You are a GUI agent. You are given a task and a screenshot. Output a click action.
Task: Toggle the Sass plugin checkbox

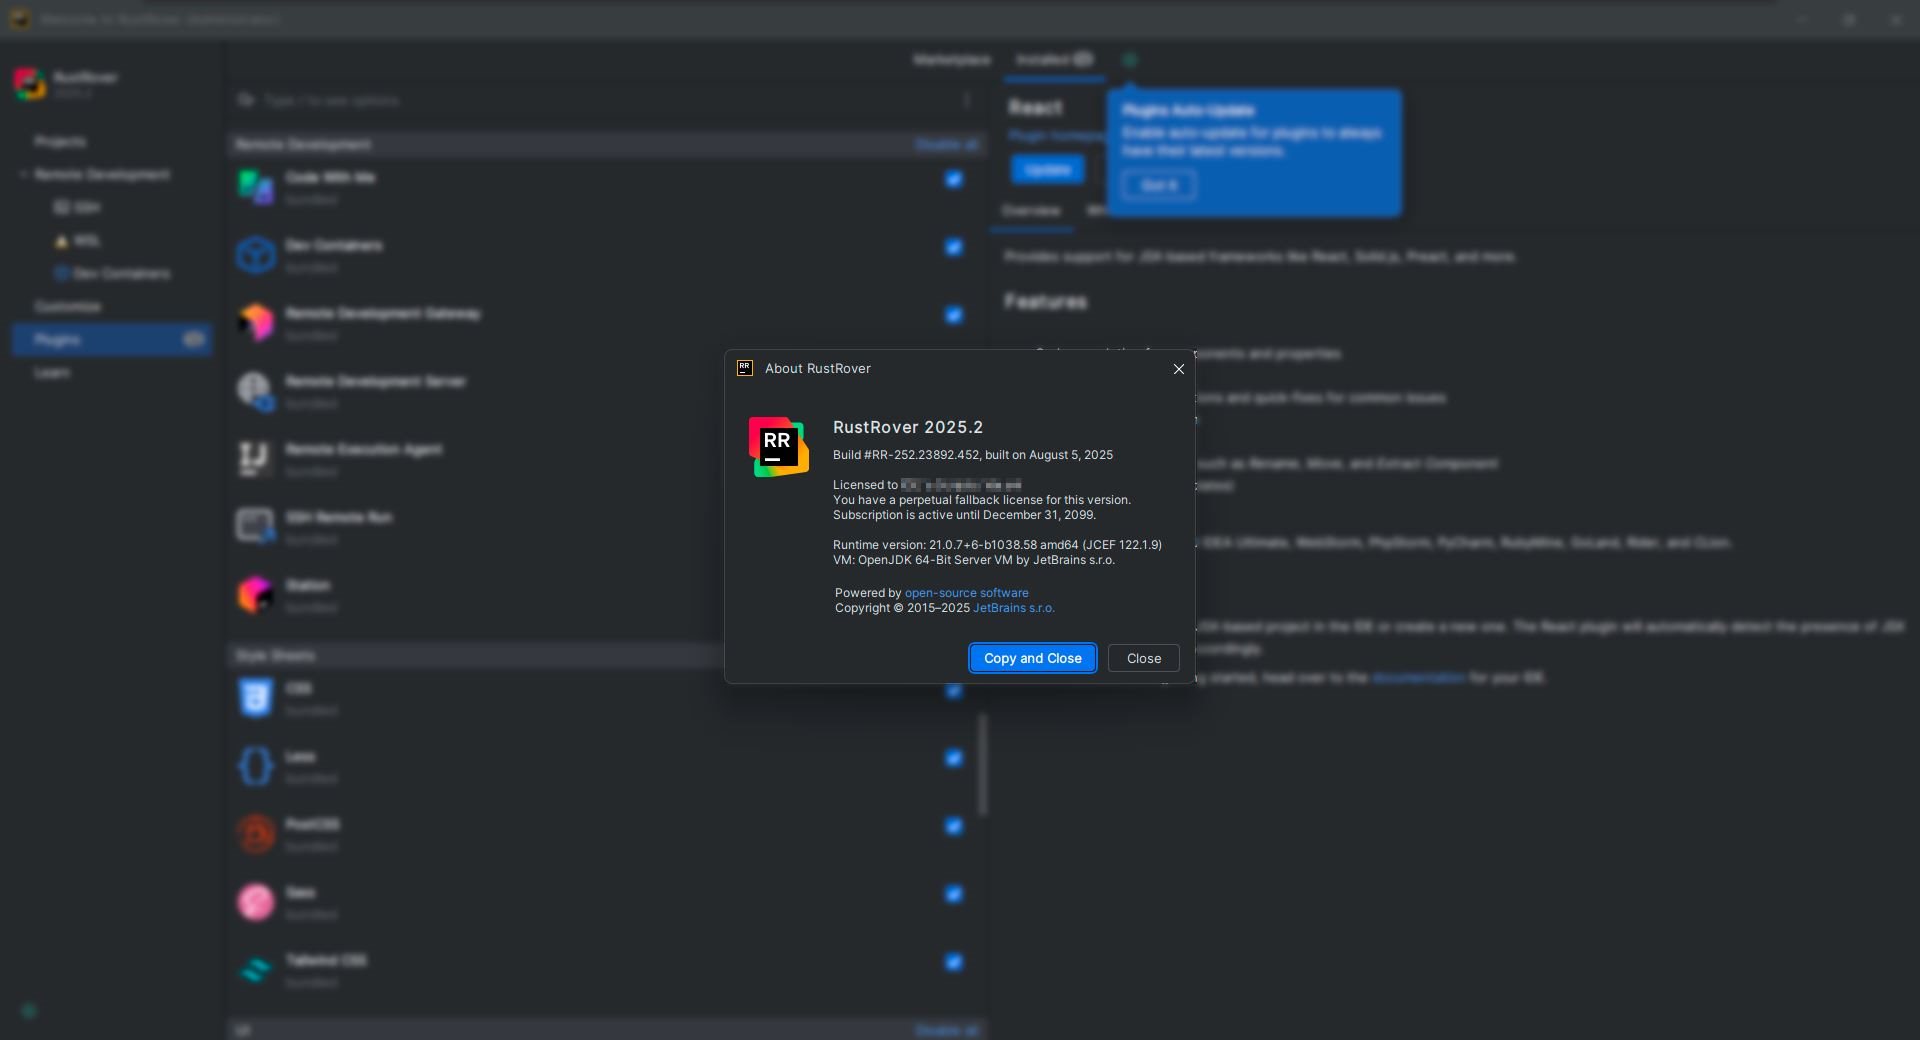pyautogui.click(x=954, y=895)
